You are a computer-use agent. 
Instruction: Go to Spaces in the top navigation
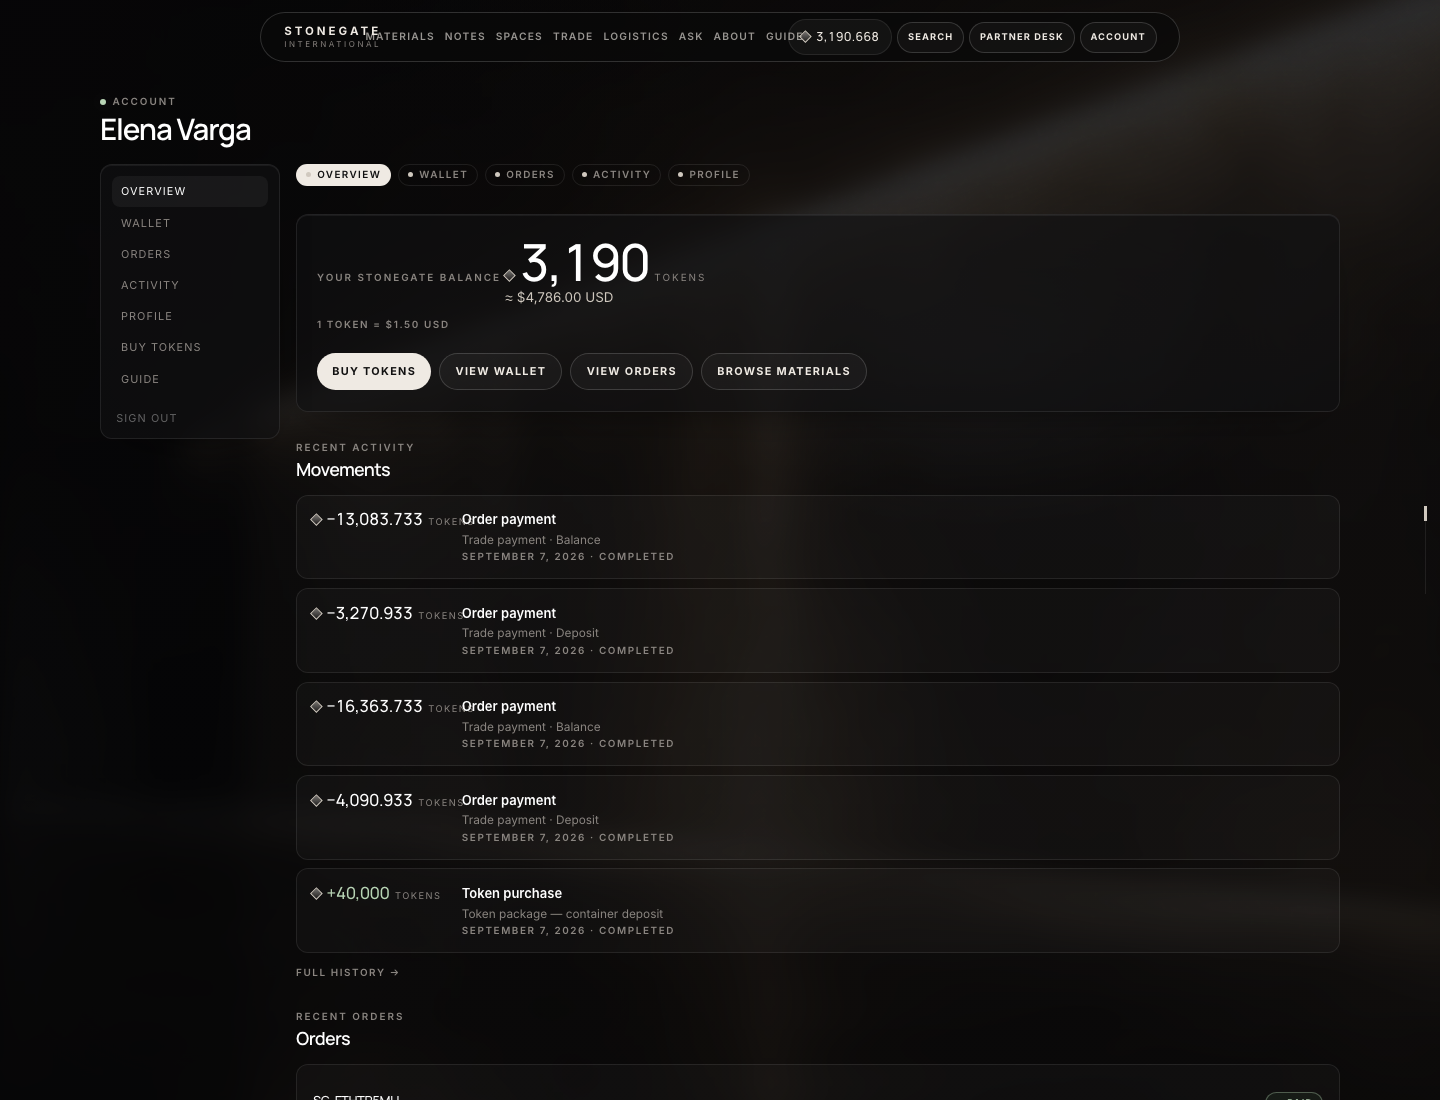519,37
